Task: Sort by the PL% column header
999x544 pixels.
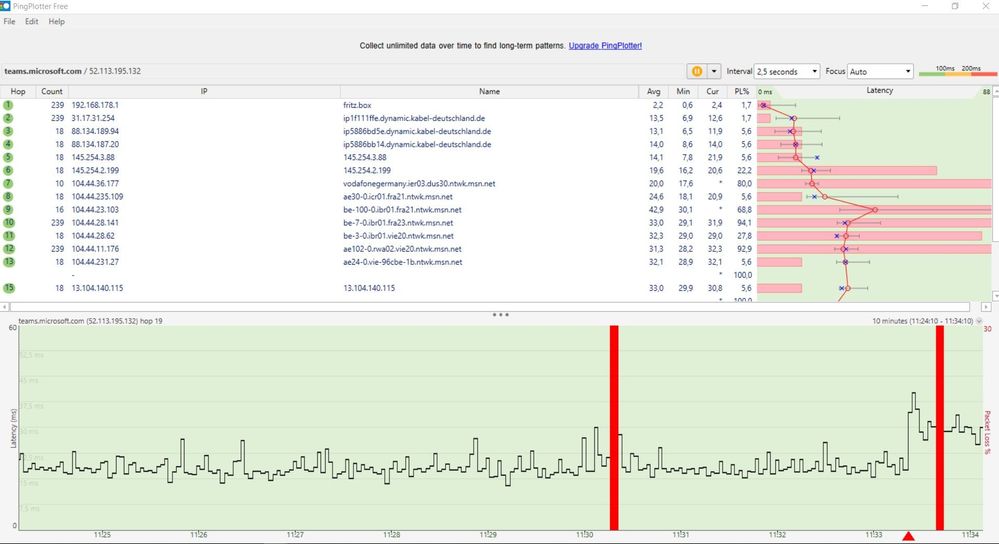Action: 742,92
